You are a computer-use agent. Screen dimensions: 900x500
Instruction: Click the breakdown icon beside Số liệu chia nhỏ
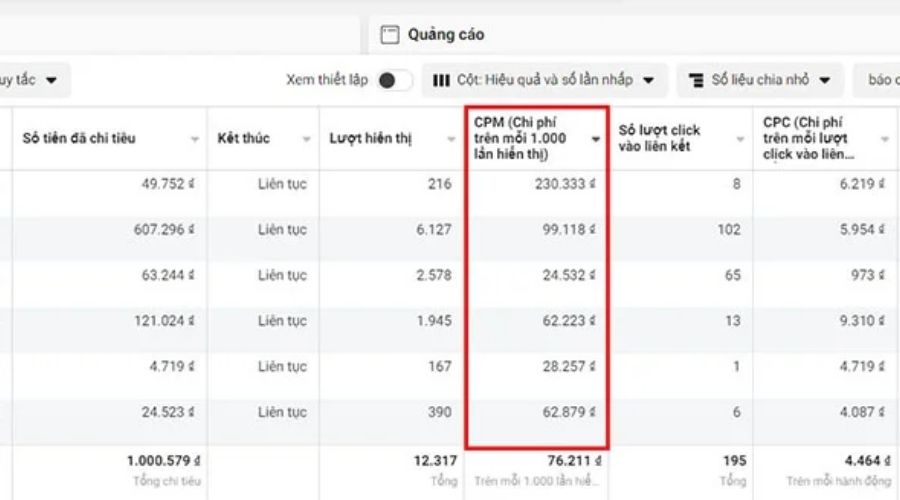tap(696, 80)
